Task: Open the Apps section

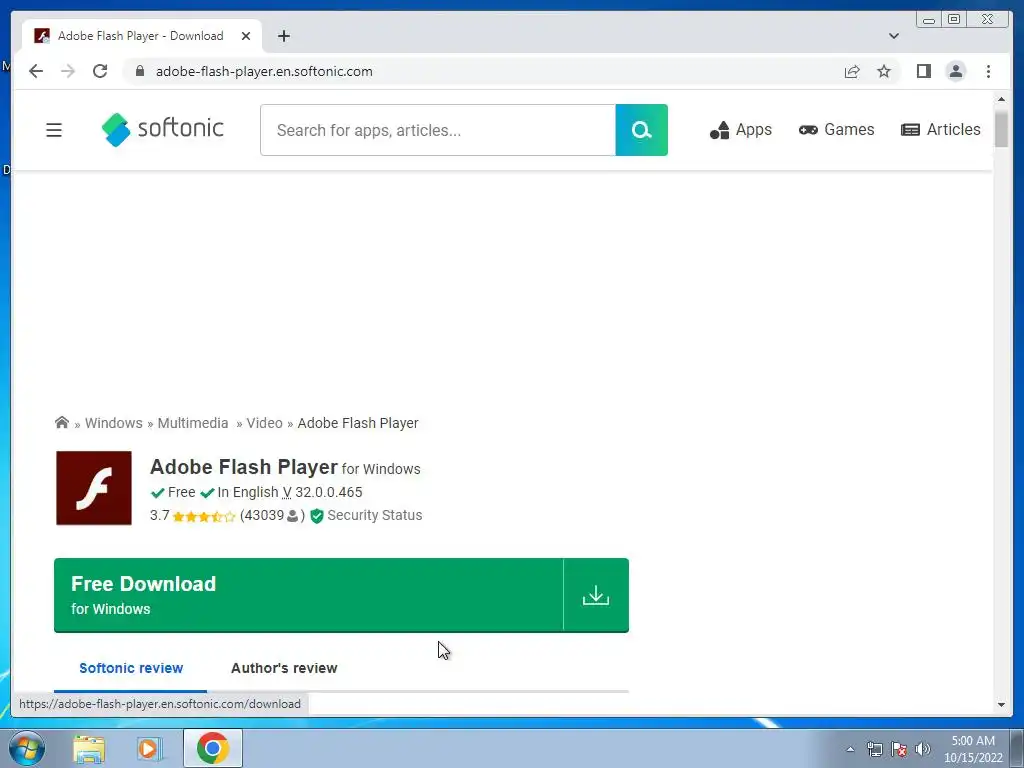Action: [741, 130]
